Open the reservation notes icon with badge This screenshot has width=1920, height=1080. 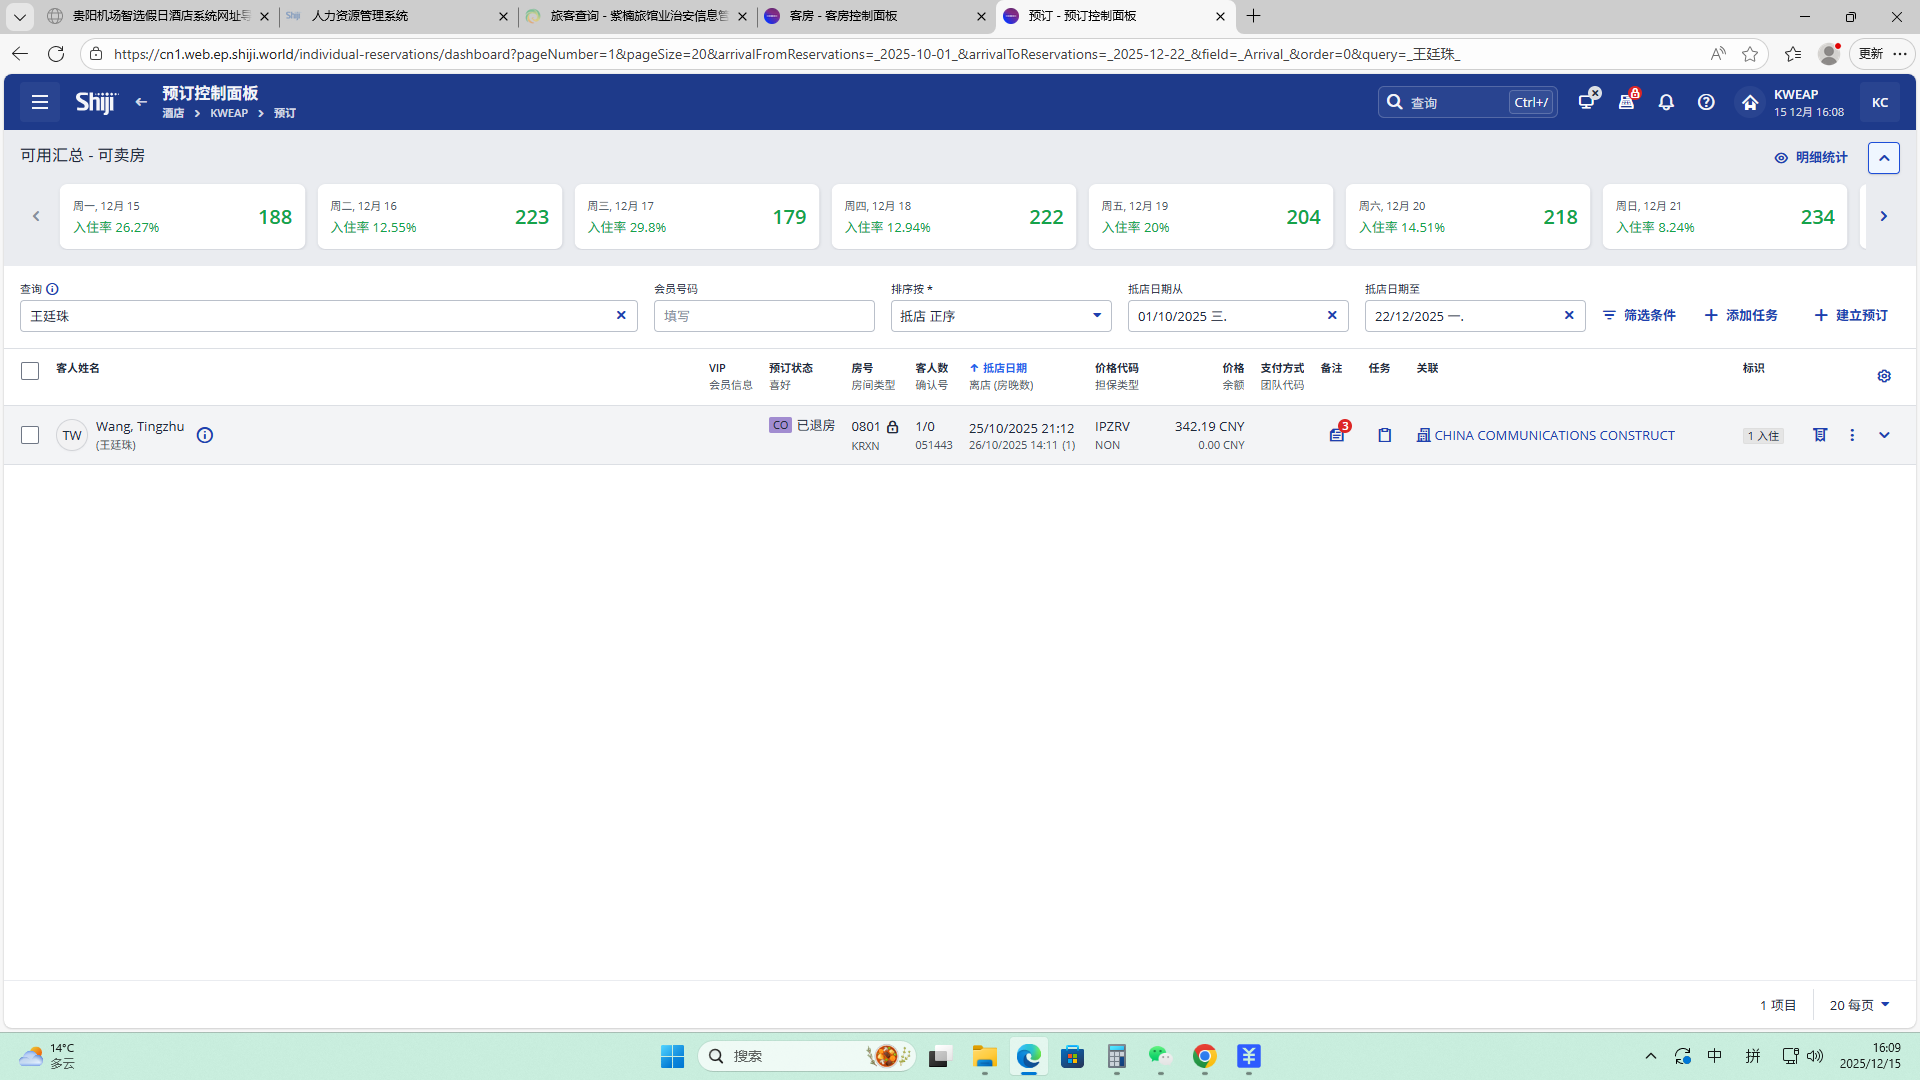1337,435
